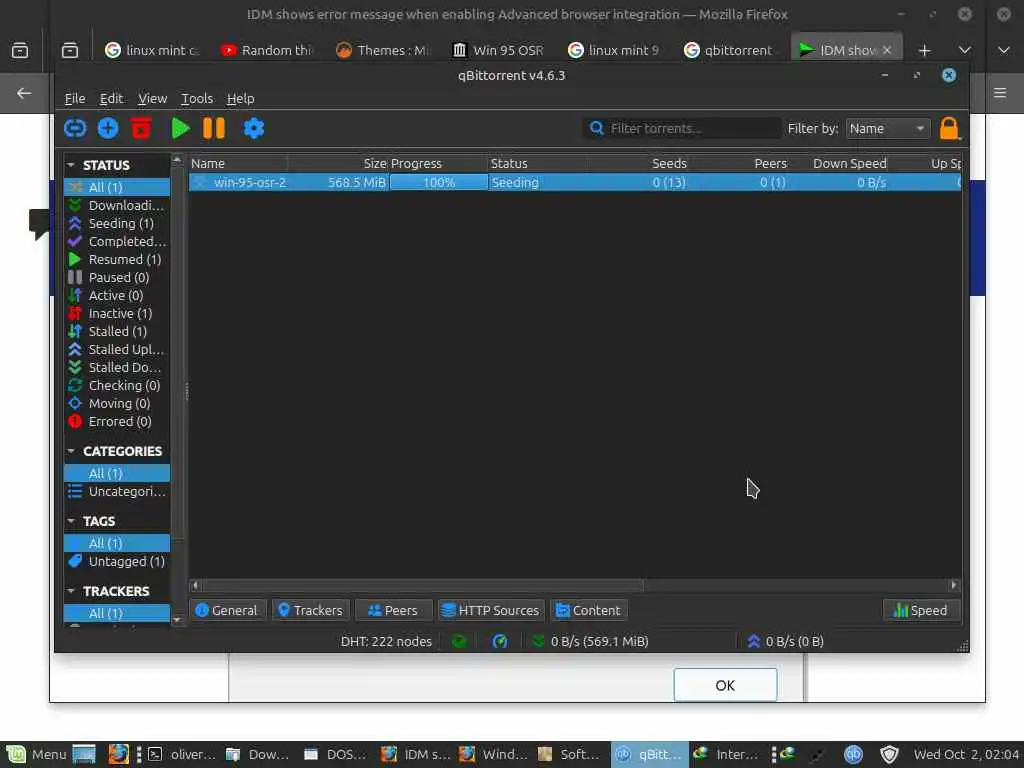1024x768 pixels.
Task: Select the Moving (0) status filter
Action: coord(117,404)
